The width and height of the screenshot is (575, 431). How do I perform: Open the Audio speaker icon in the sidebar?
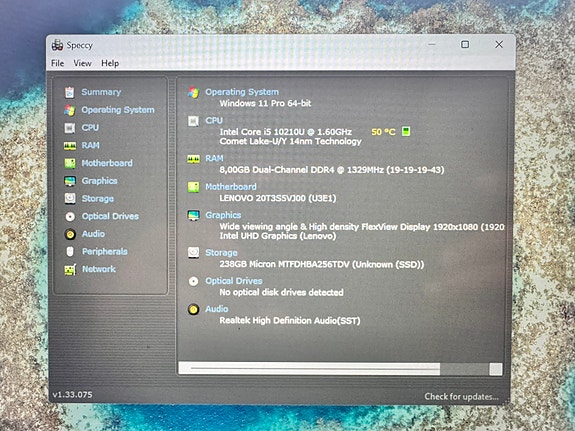[x=70, y=234]
